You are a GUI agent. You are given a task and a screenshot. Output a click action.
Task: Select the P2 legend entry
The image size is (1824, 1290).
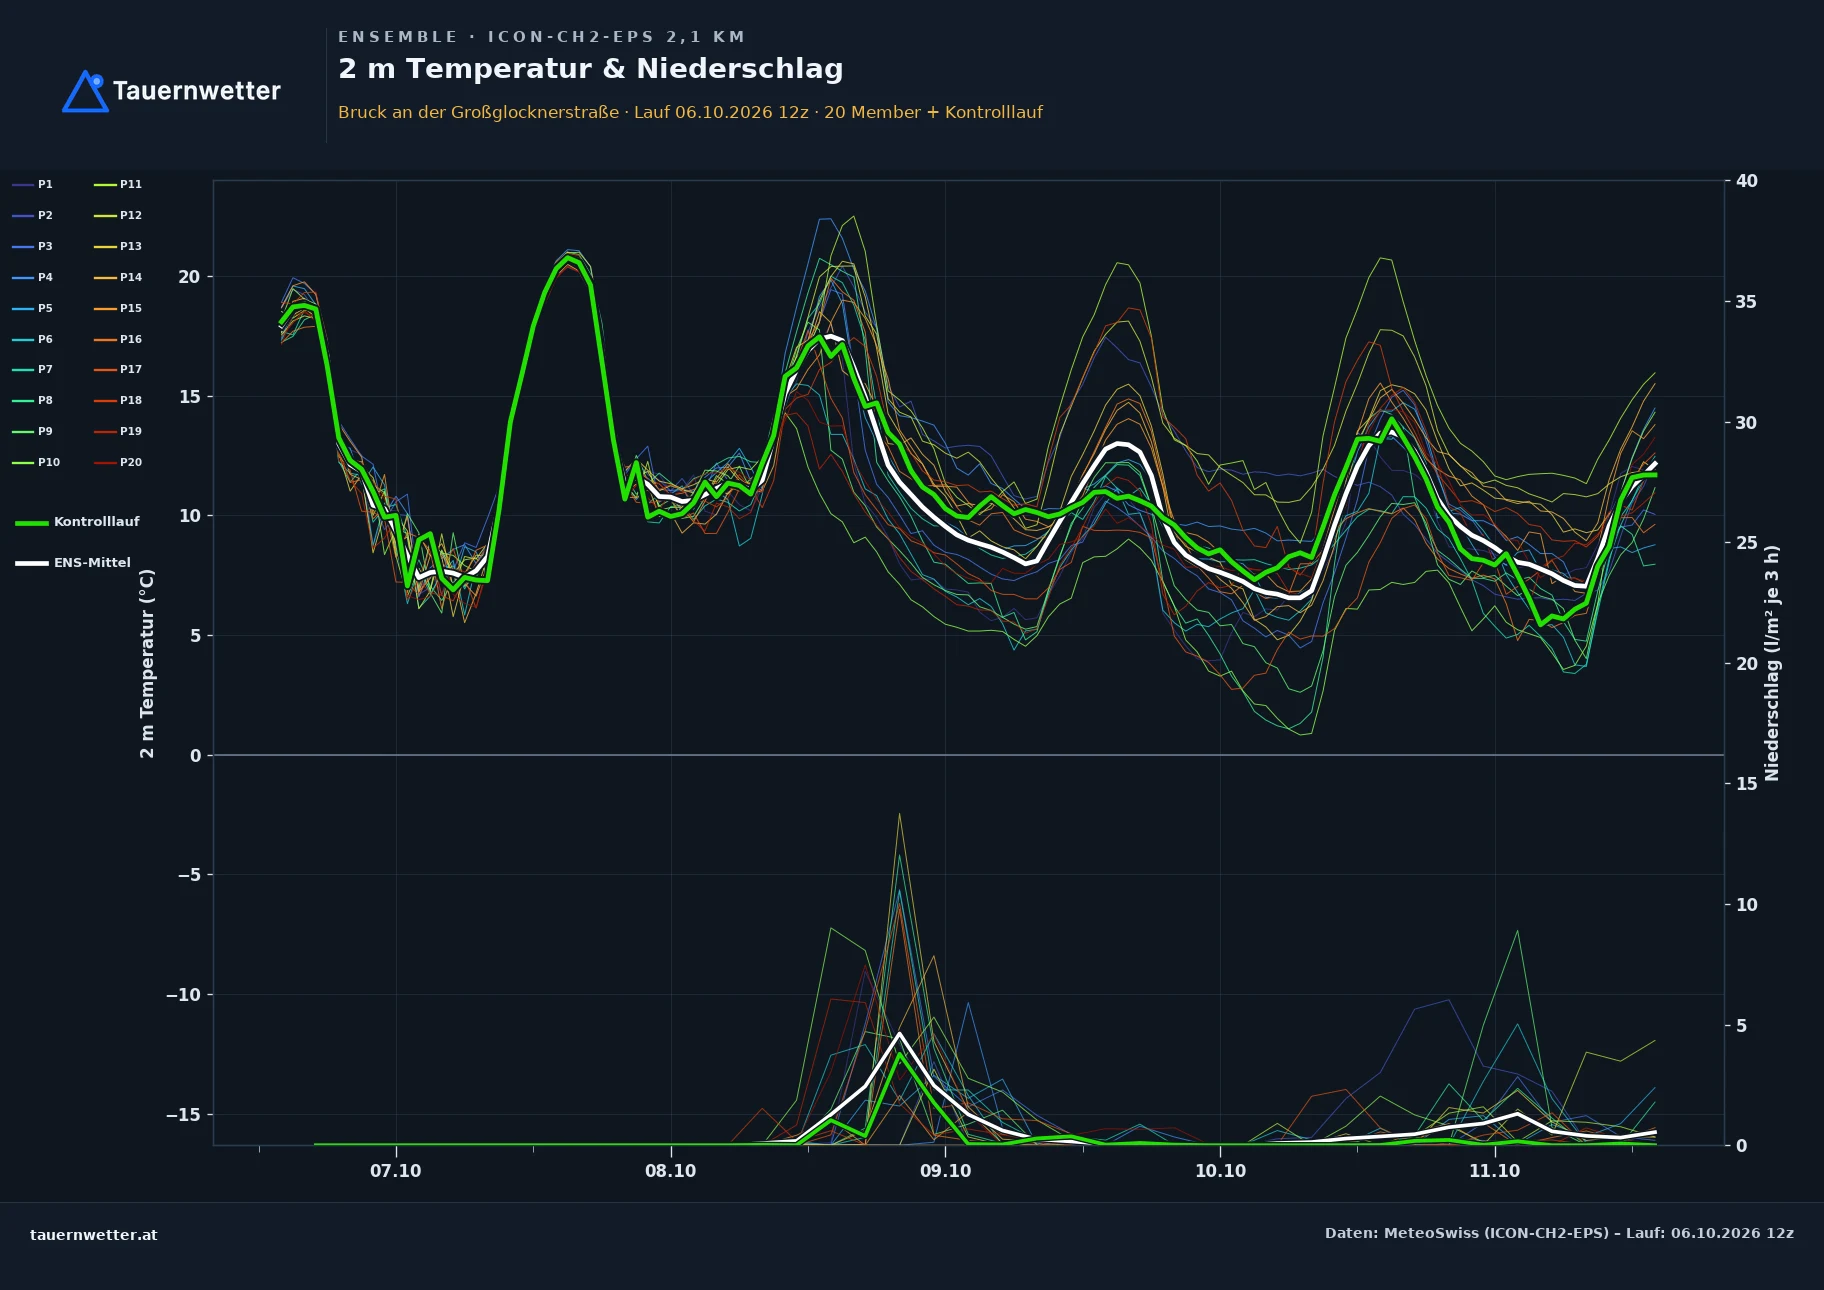pos(33,215)
